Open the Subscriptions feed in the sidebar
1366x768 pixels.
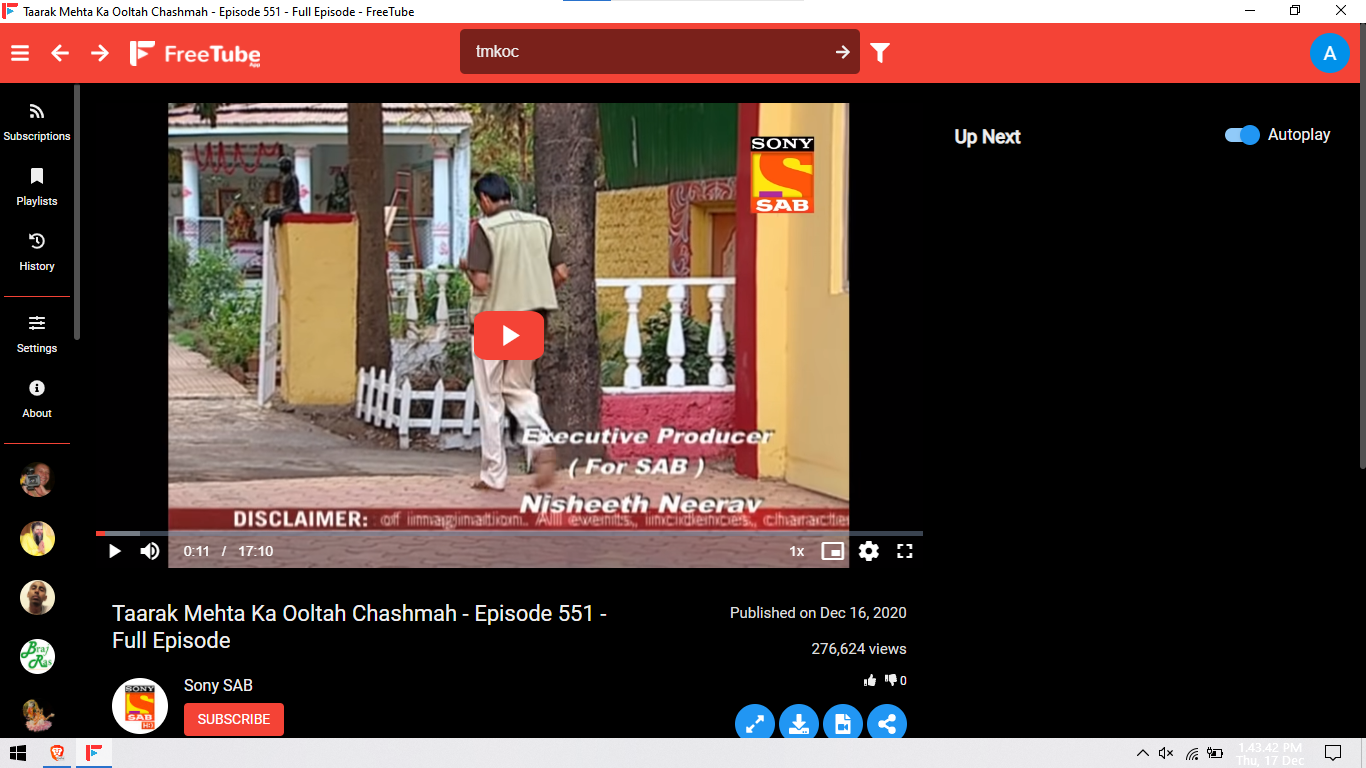click(36, 121)
